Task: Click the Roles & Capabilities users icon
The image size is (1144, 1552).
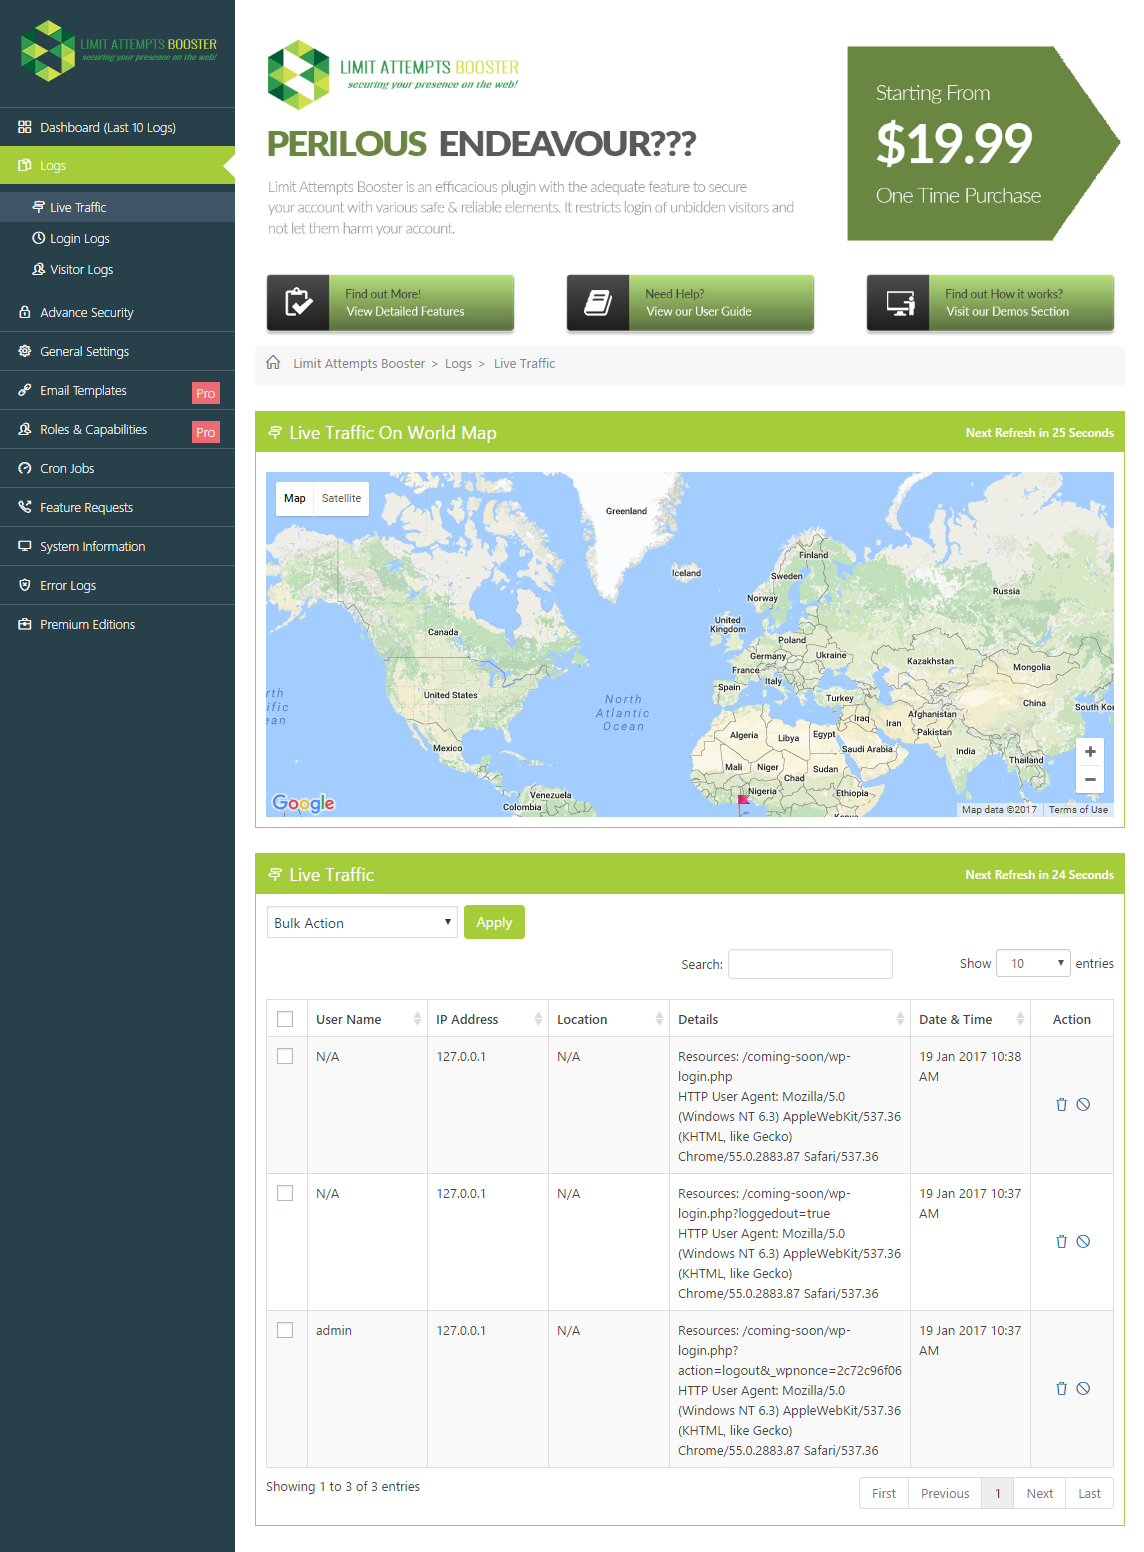Action: [25, 429]
